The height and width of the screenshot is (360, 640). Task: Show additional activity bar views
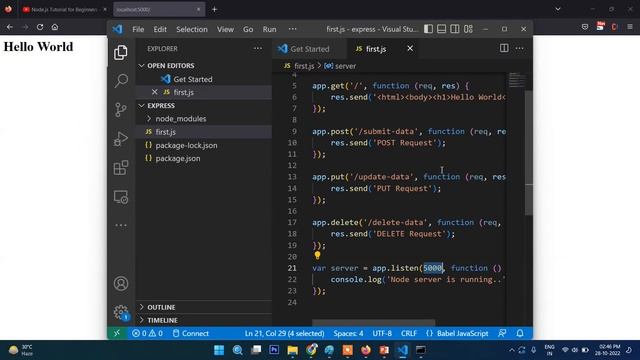coord(121,225)
